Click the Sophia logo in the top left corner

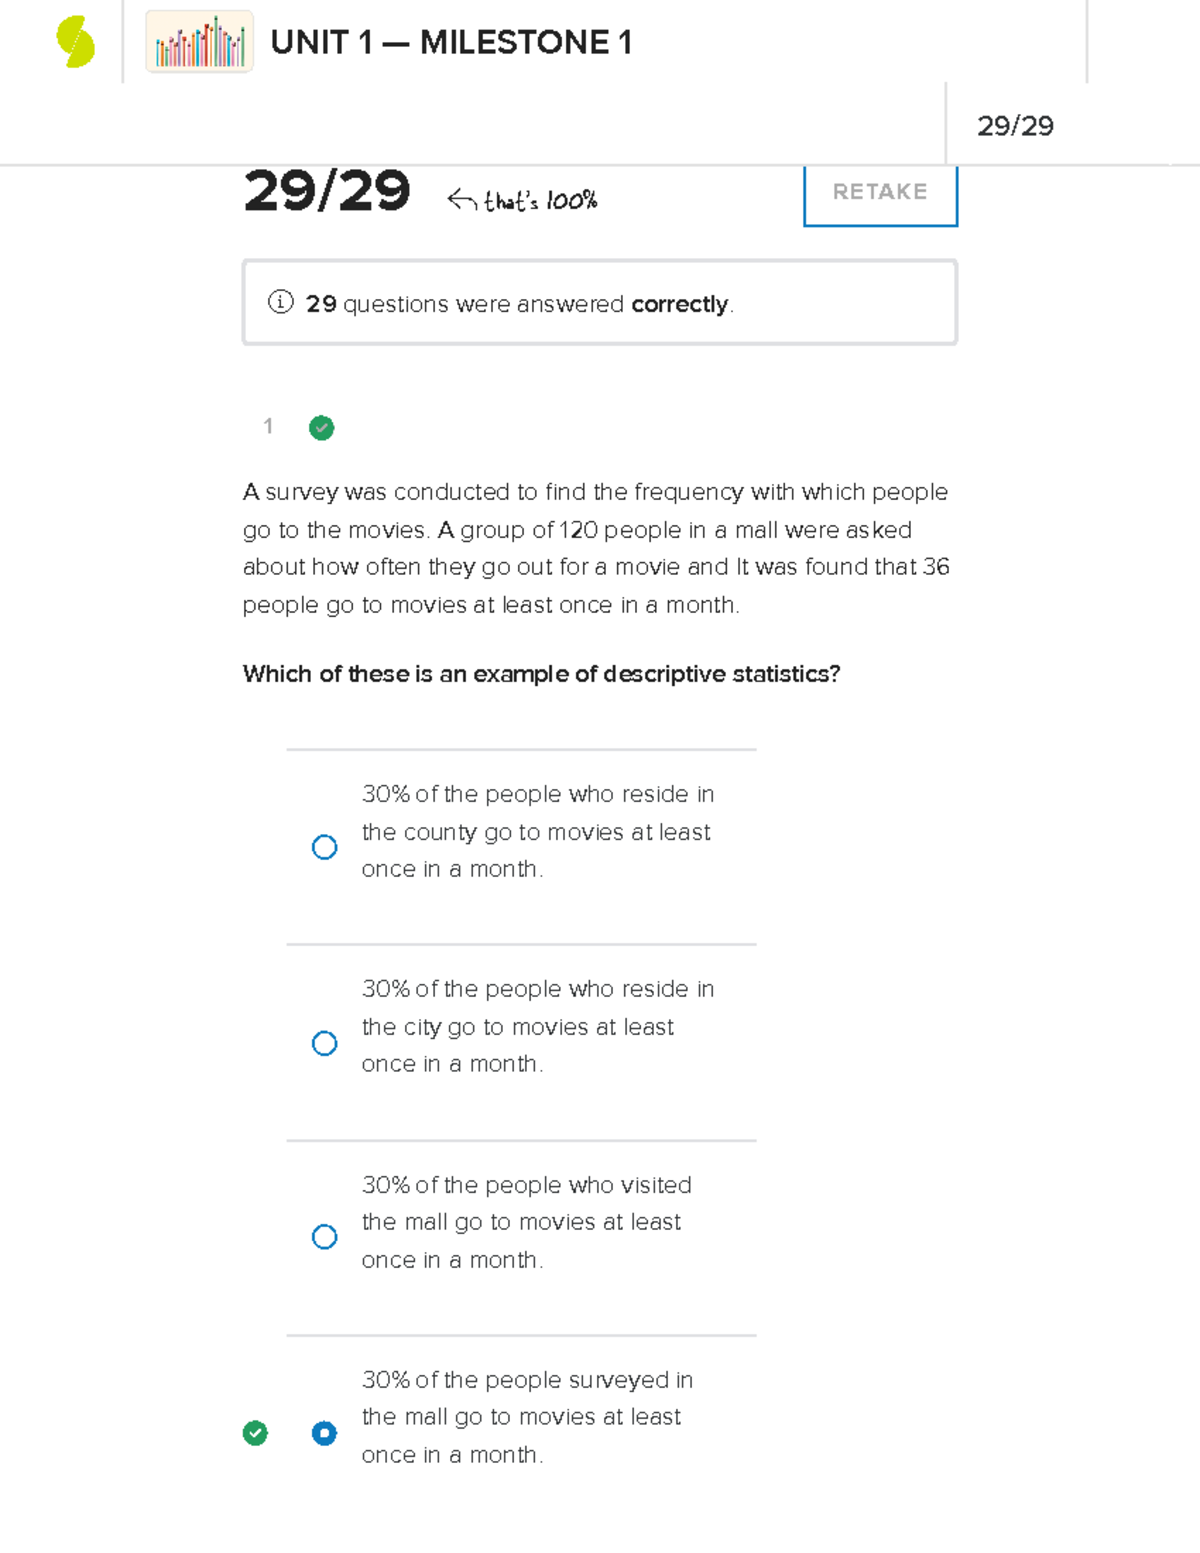[72, 41]
